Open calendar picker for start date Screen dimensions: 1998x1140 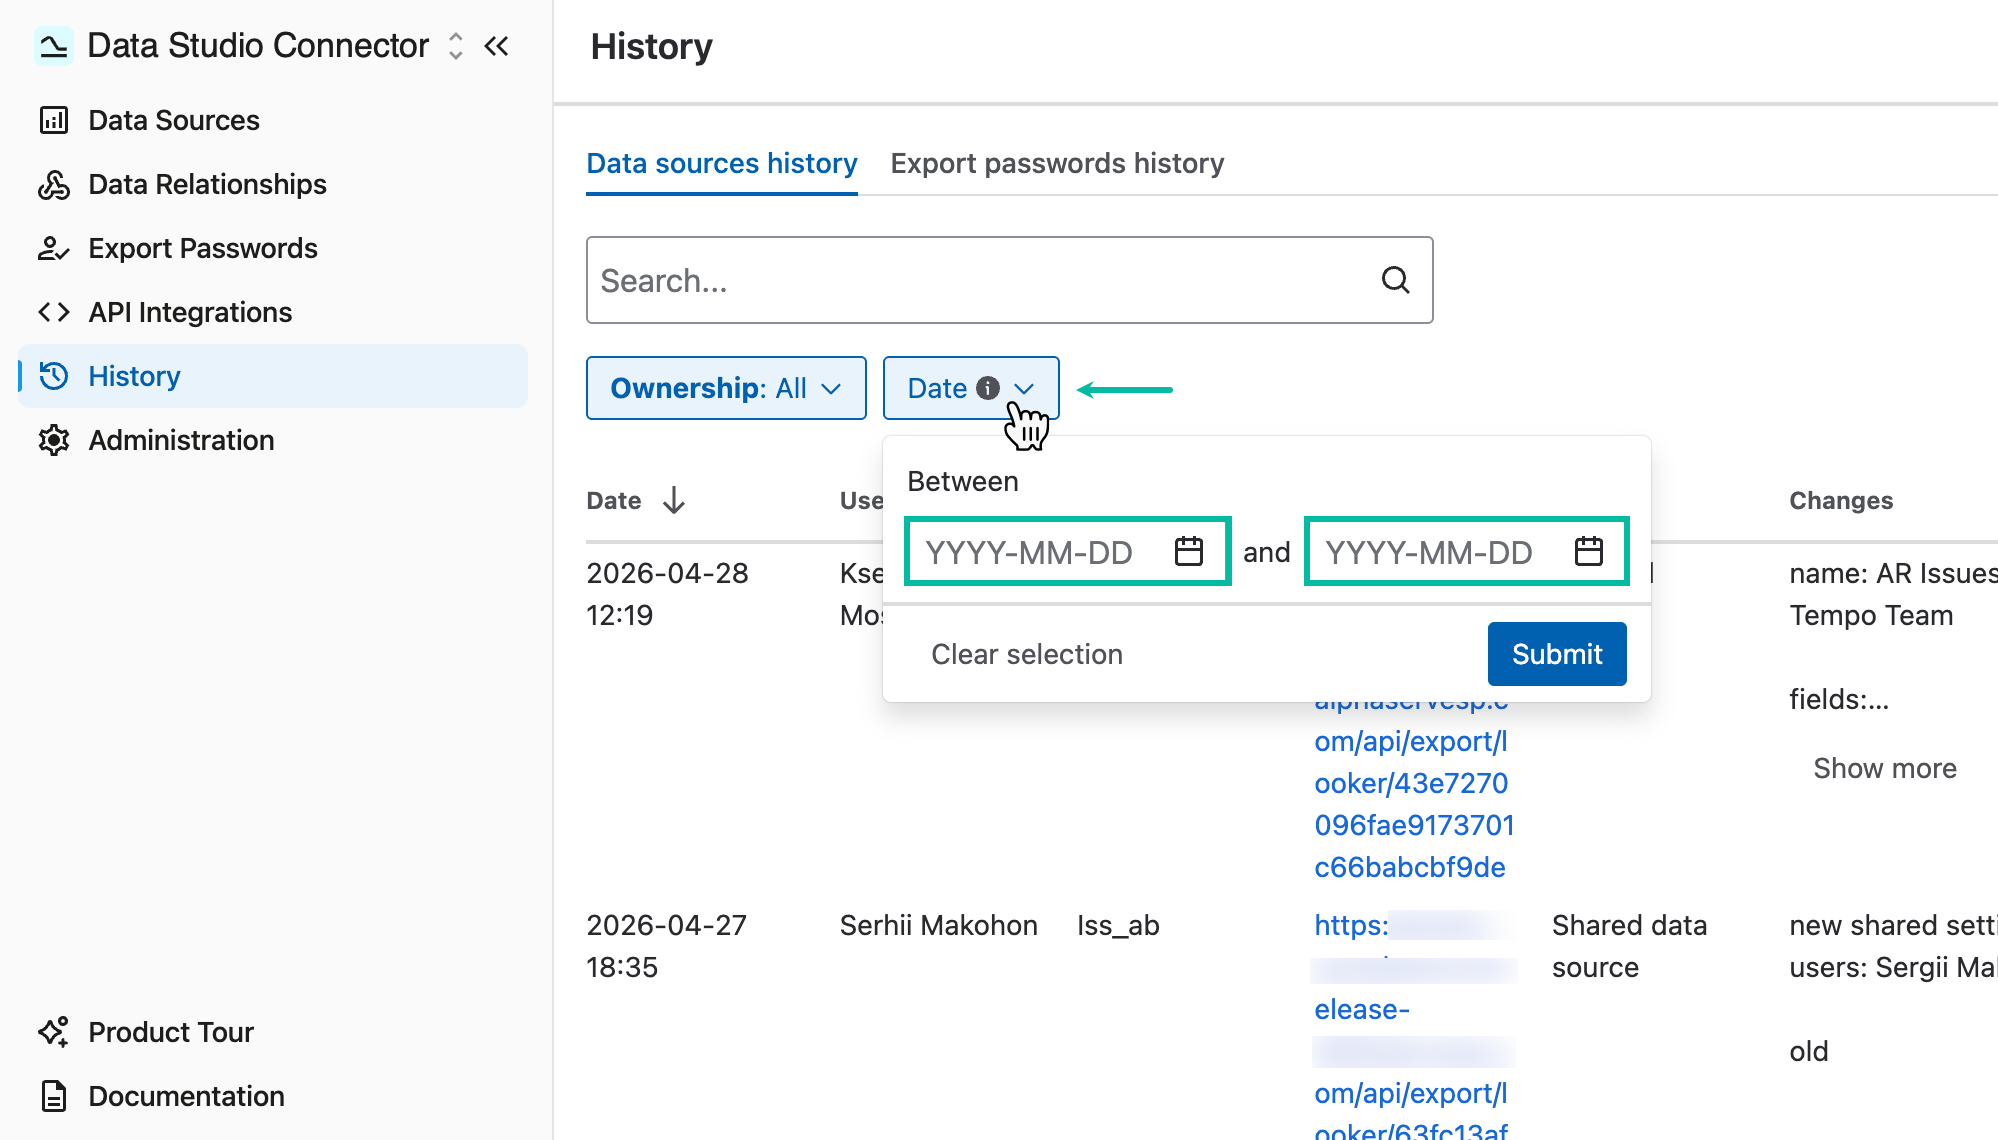point(1188,552)
